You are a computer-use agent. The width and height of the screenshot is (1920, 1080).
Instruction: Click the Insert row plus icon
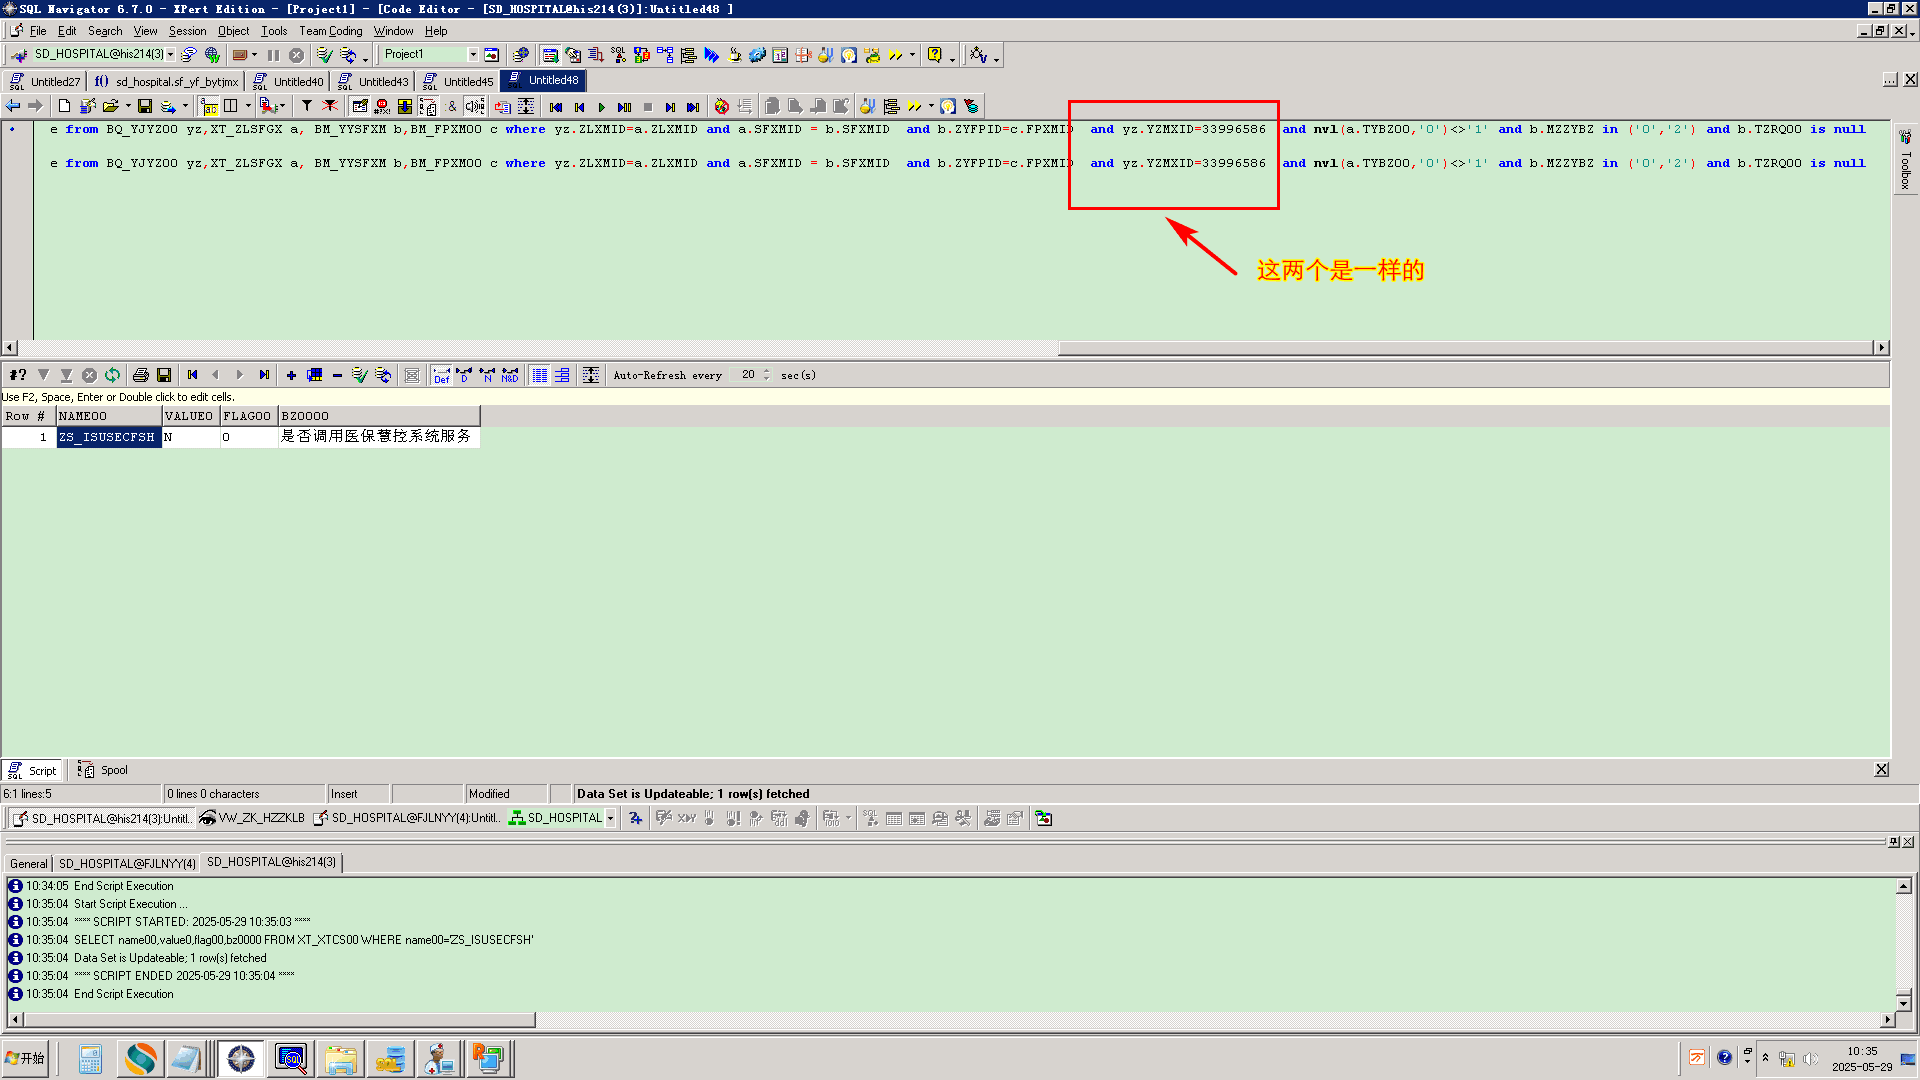pos(291,376)
